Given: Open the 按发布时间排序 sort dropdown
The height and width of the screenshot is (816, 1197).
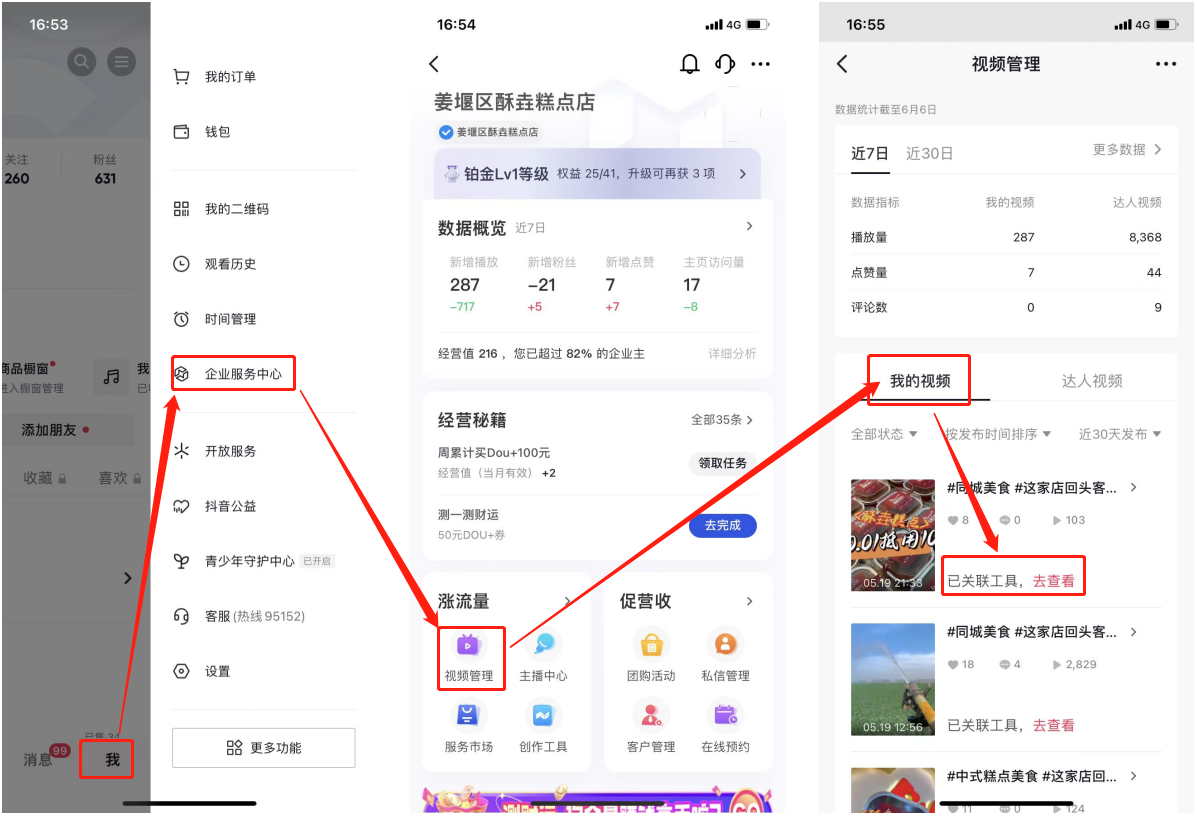Looking at the screenshot, I should [999, 434].
